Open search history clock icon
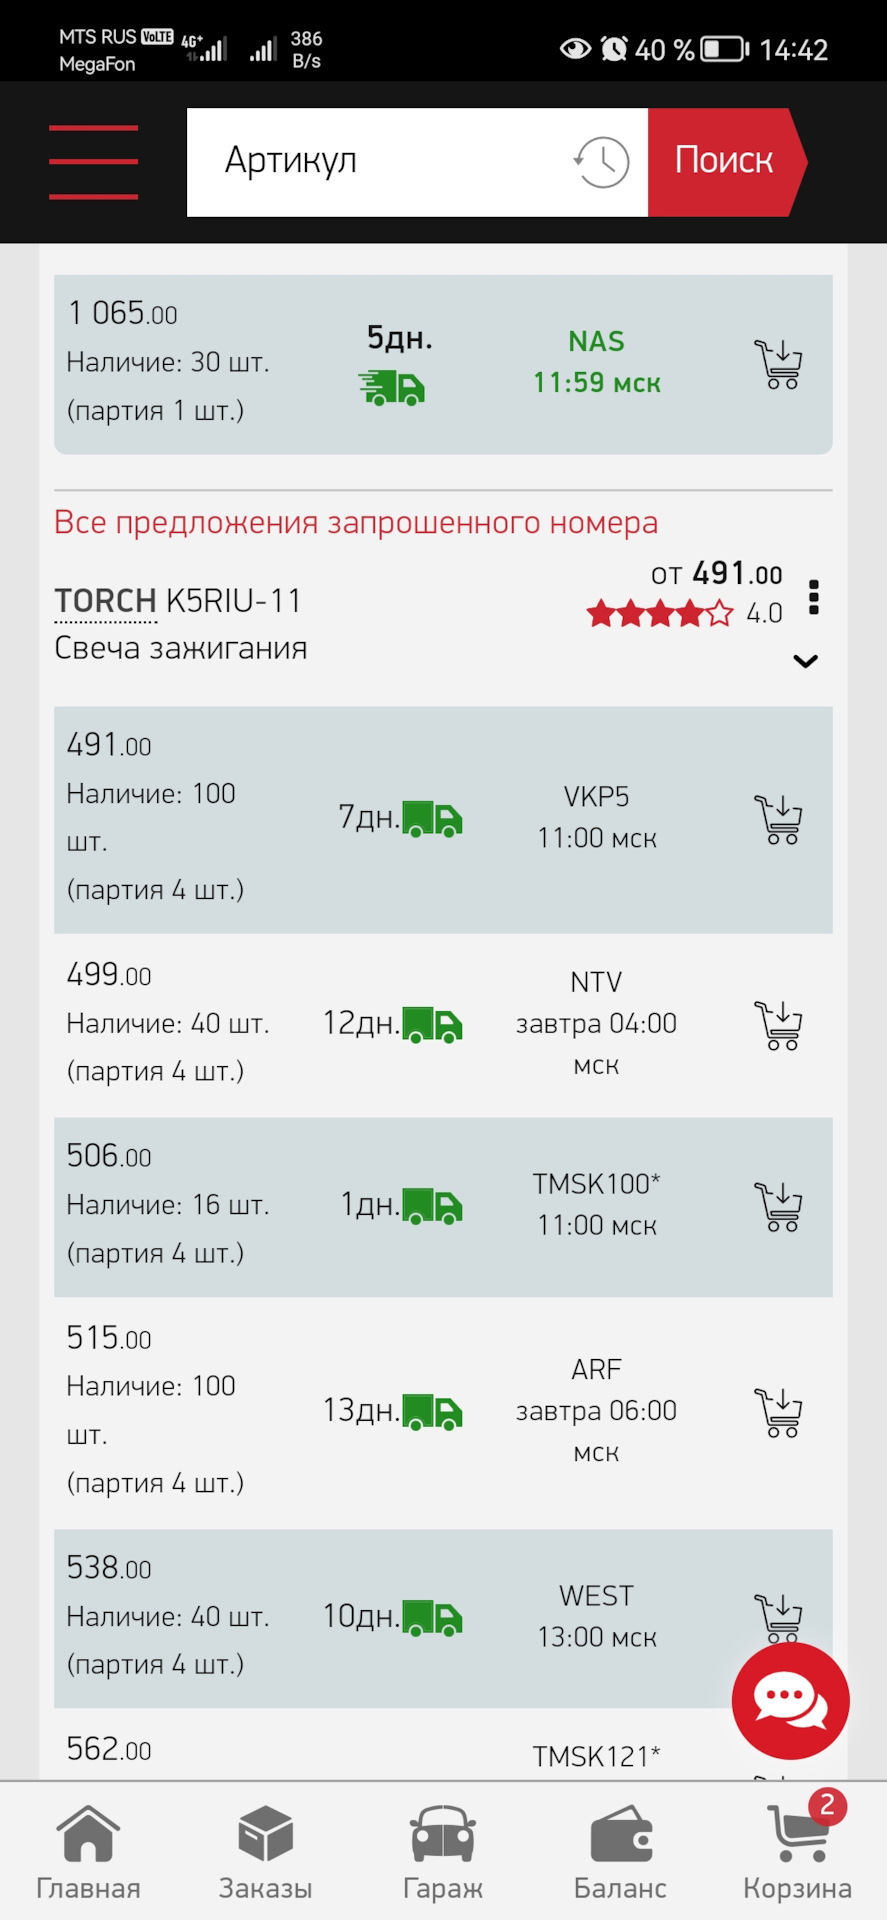 pos(601,162)
